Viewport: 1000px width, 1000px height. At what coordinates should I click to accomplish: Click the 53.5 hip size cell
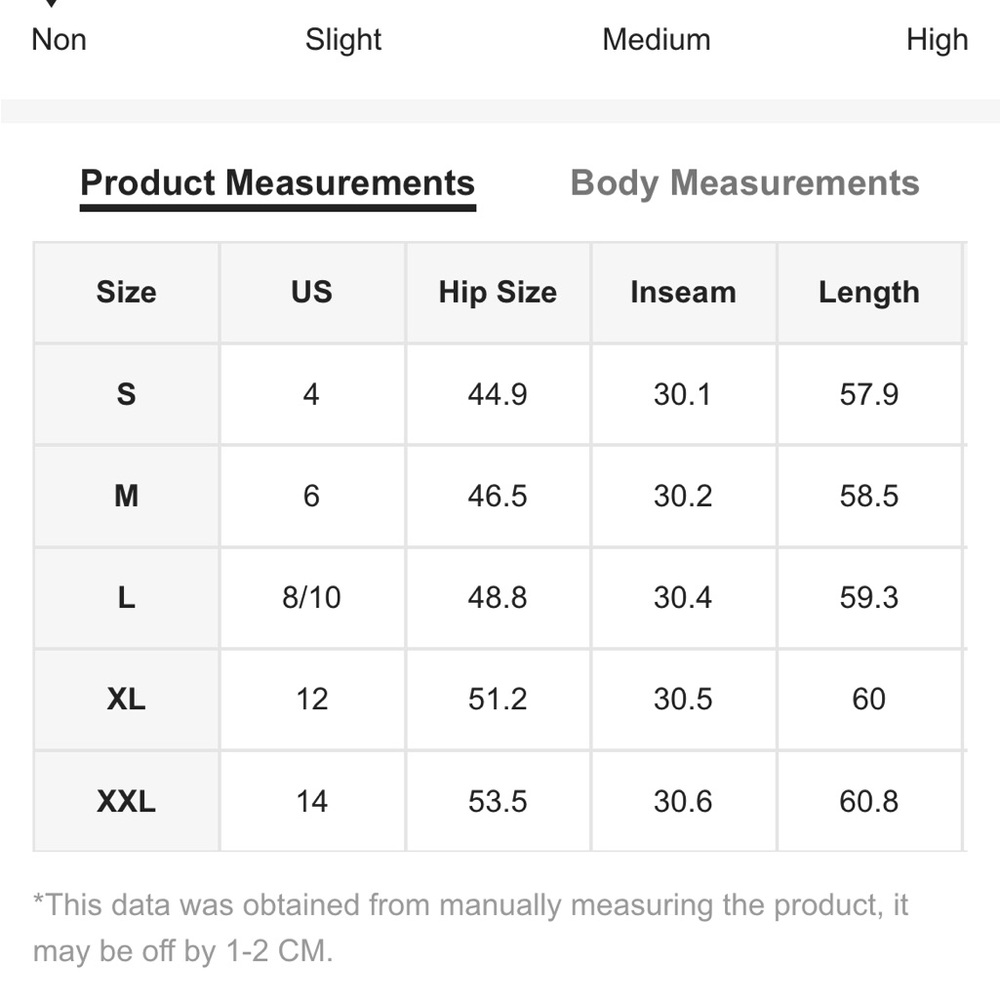[497, 801]
